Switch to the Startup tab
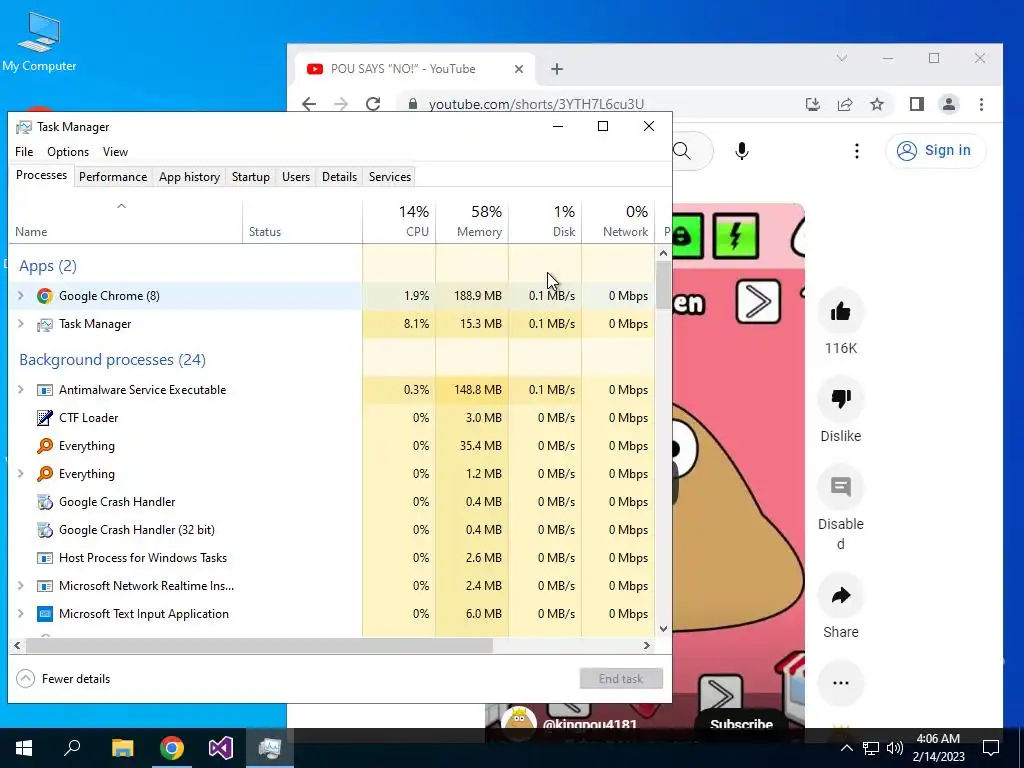This screenshot has width=1024, height=768. 251,177
